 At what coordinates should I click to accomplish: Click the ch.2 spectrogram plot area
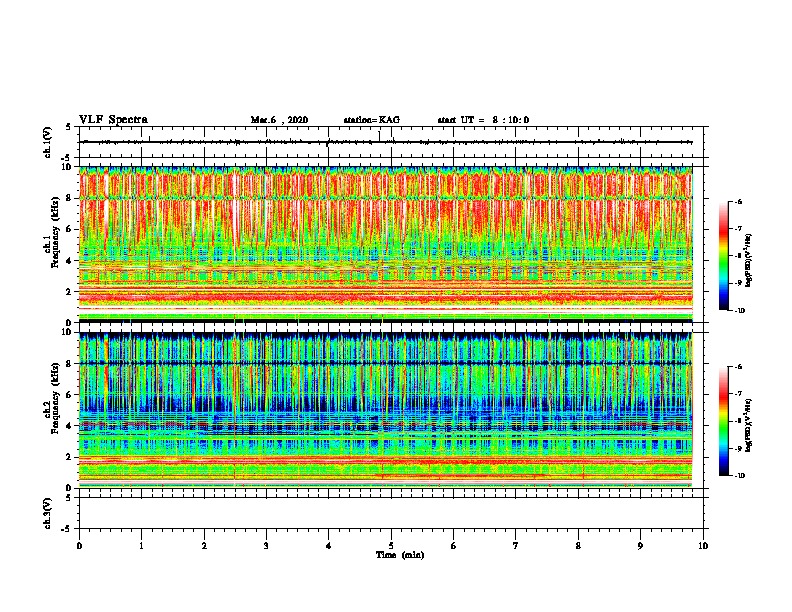tap(386, 410)
